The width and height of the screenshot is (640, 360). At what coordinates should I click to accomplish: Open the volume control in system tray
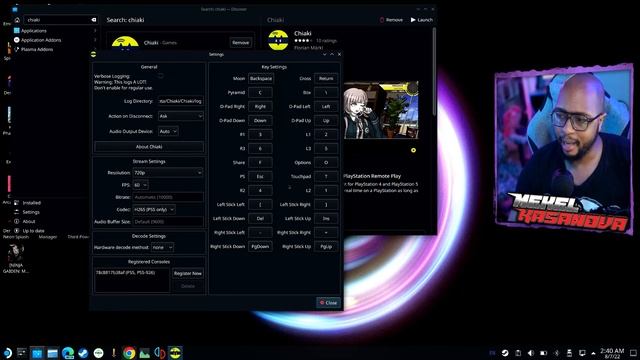click(x=531, y=353)
